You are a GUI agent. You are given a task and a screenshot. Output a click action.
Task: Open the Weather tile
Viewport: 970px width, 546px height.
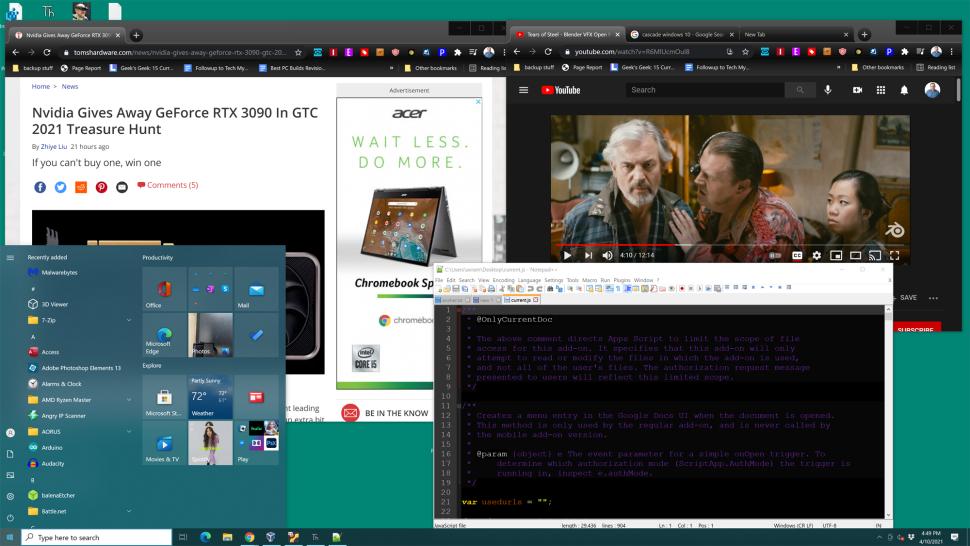[x=210, y=397]
